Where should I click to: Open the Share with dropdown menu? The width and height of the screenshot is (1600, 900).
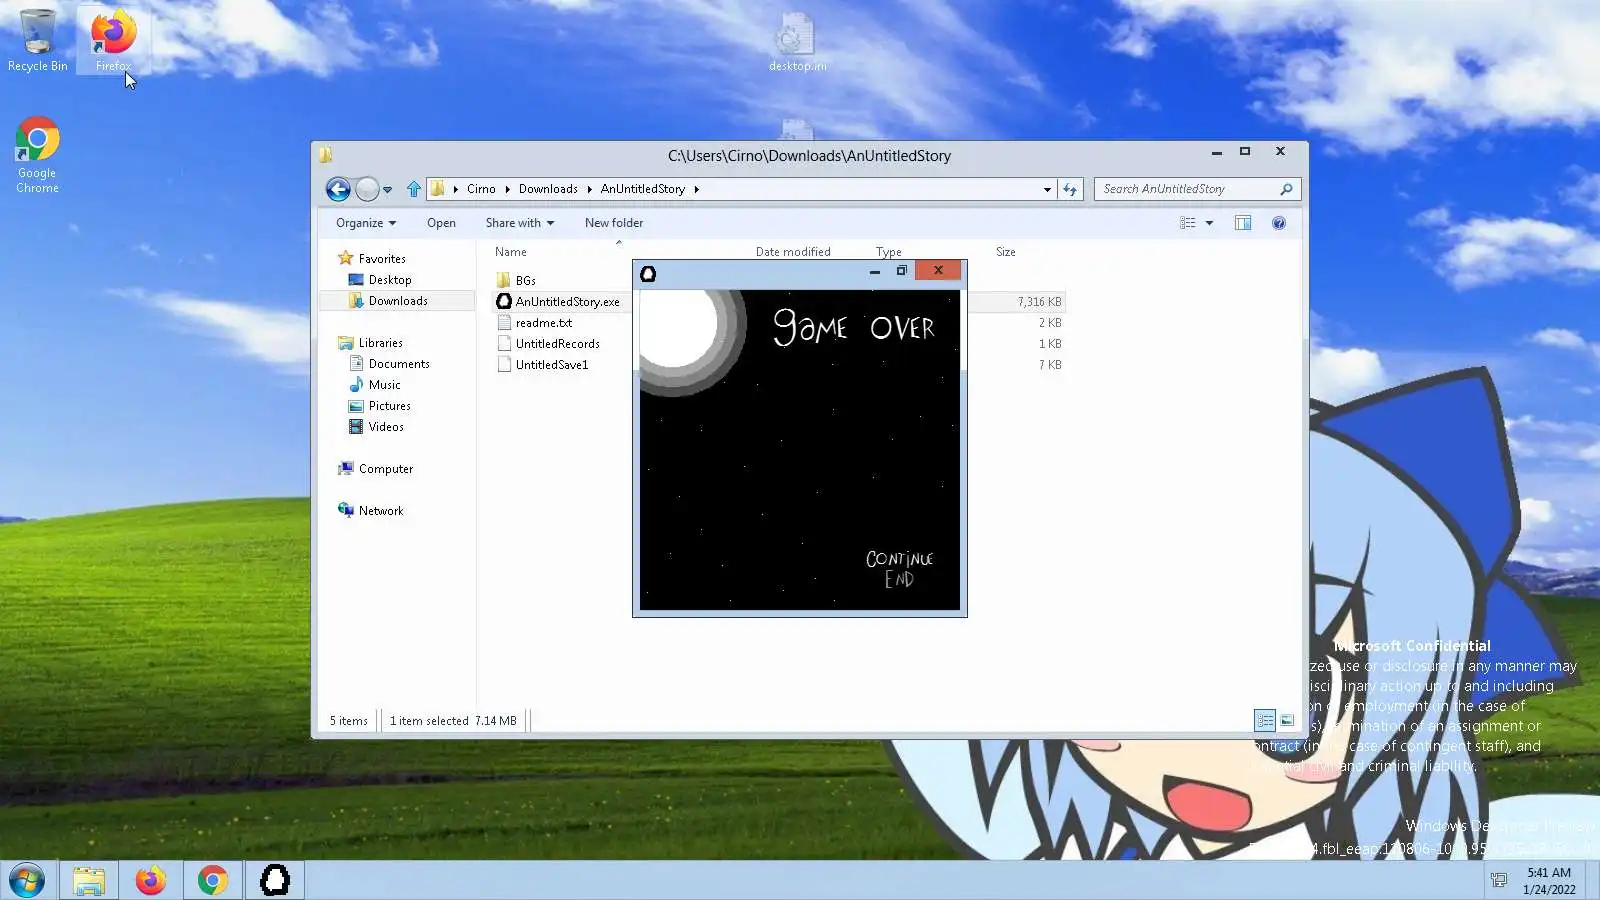(x=519, y=223)
